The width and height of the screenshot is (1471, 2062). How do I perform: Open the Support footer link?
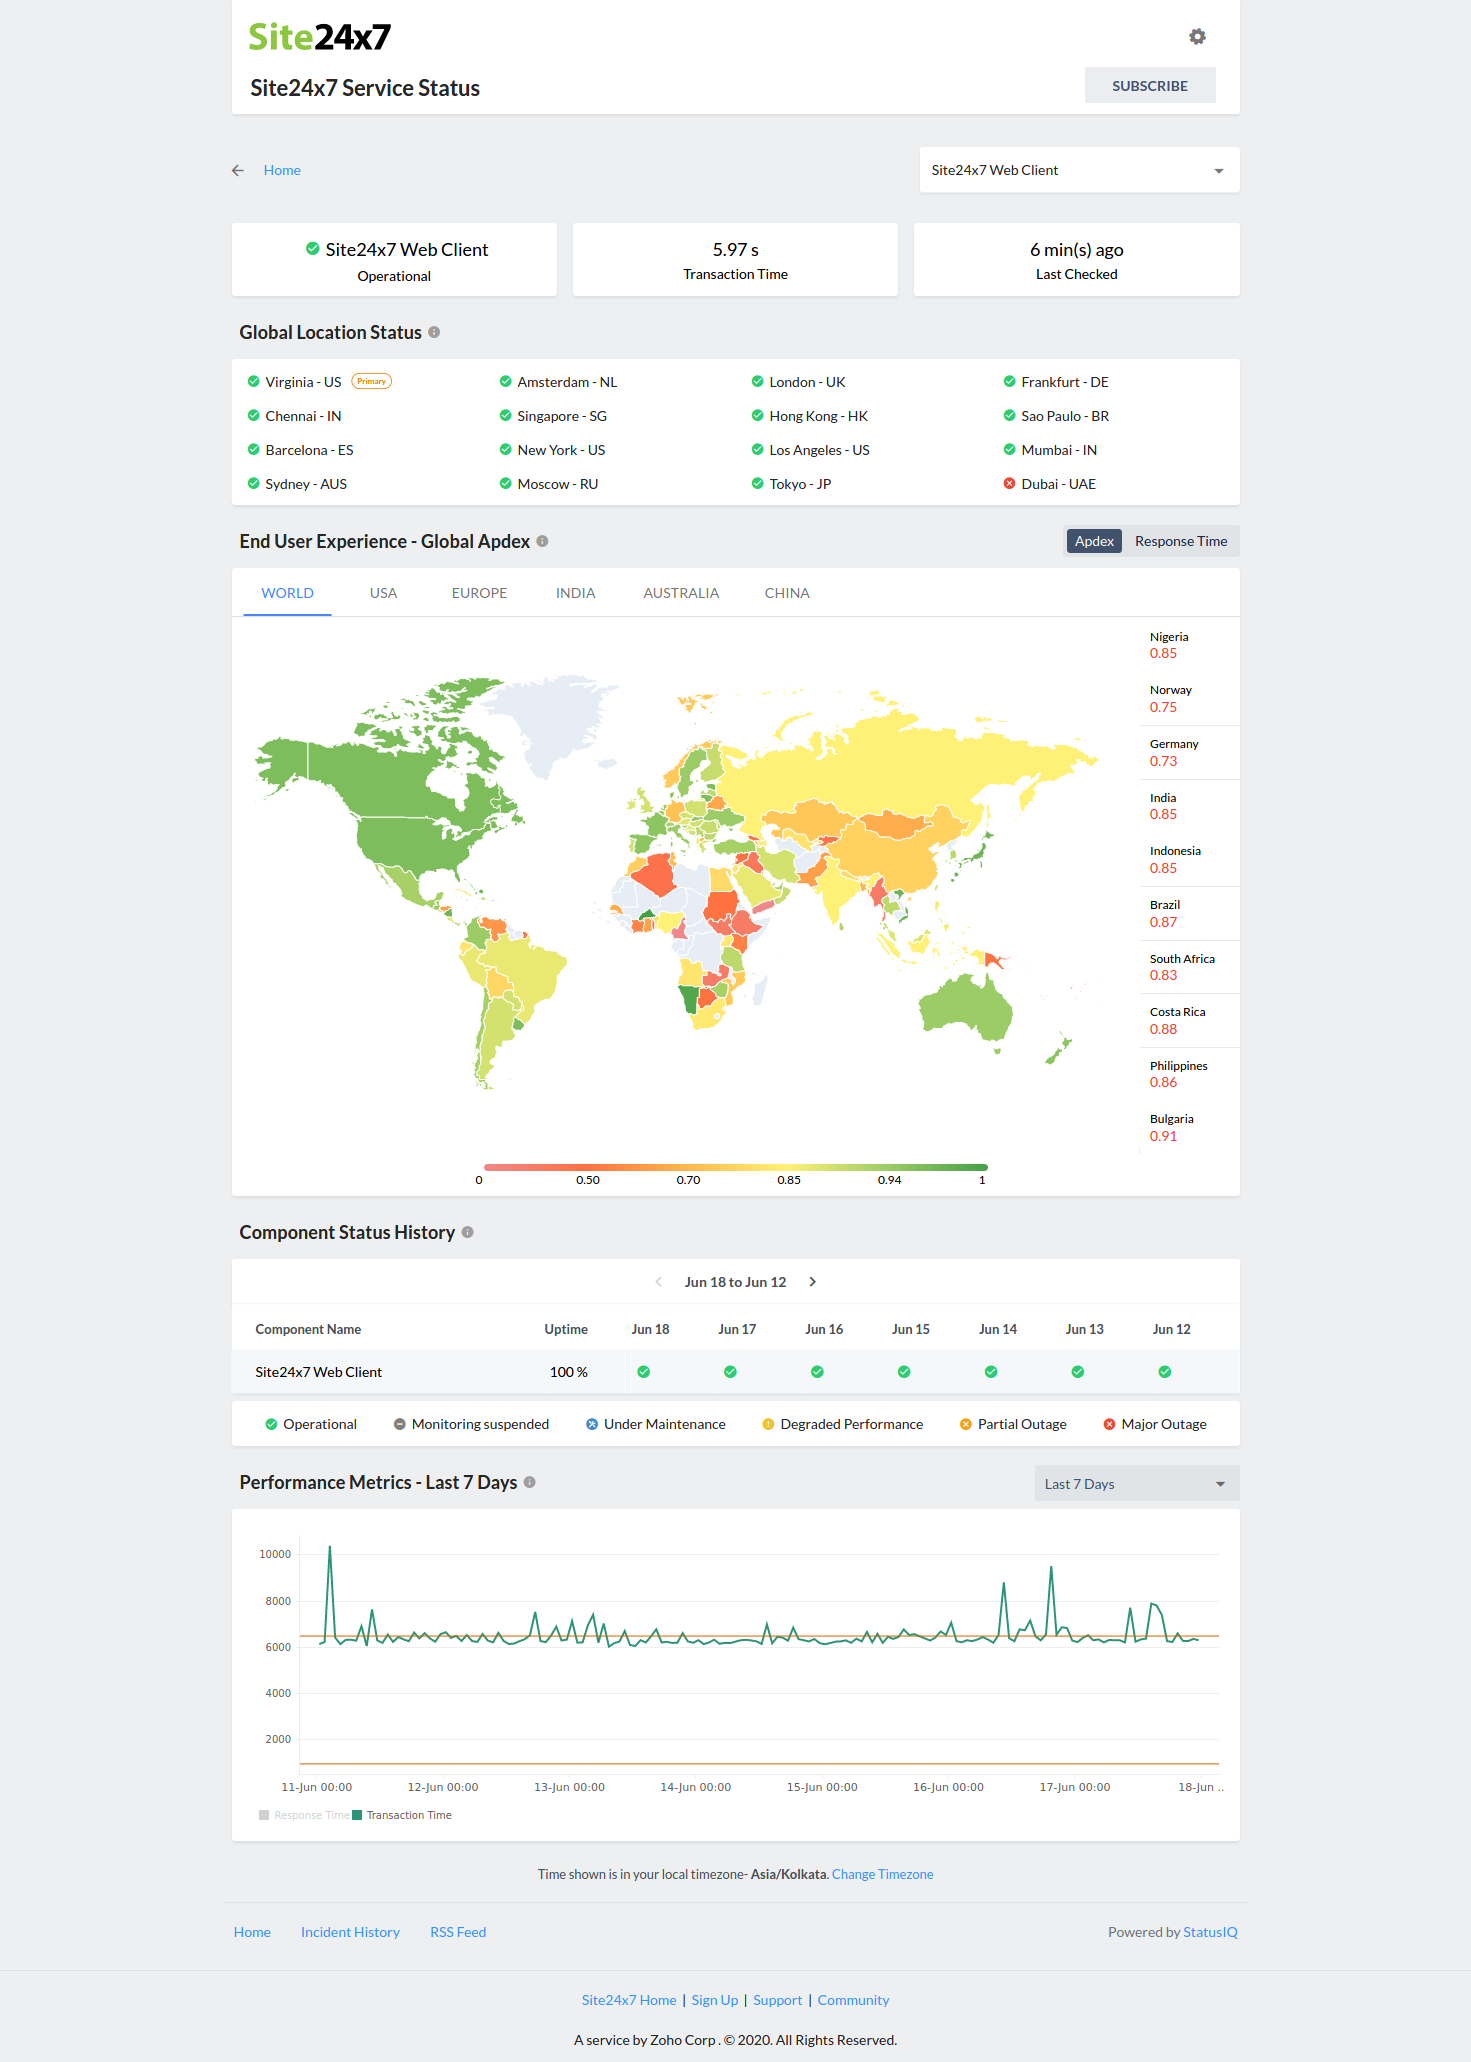click(x=778, y=2000)
